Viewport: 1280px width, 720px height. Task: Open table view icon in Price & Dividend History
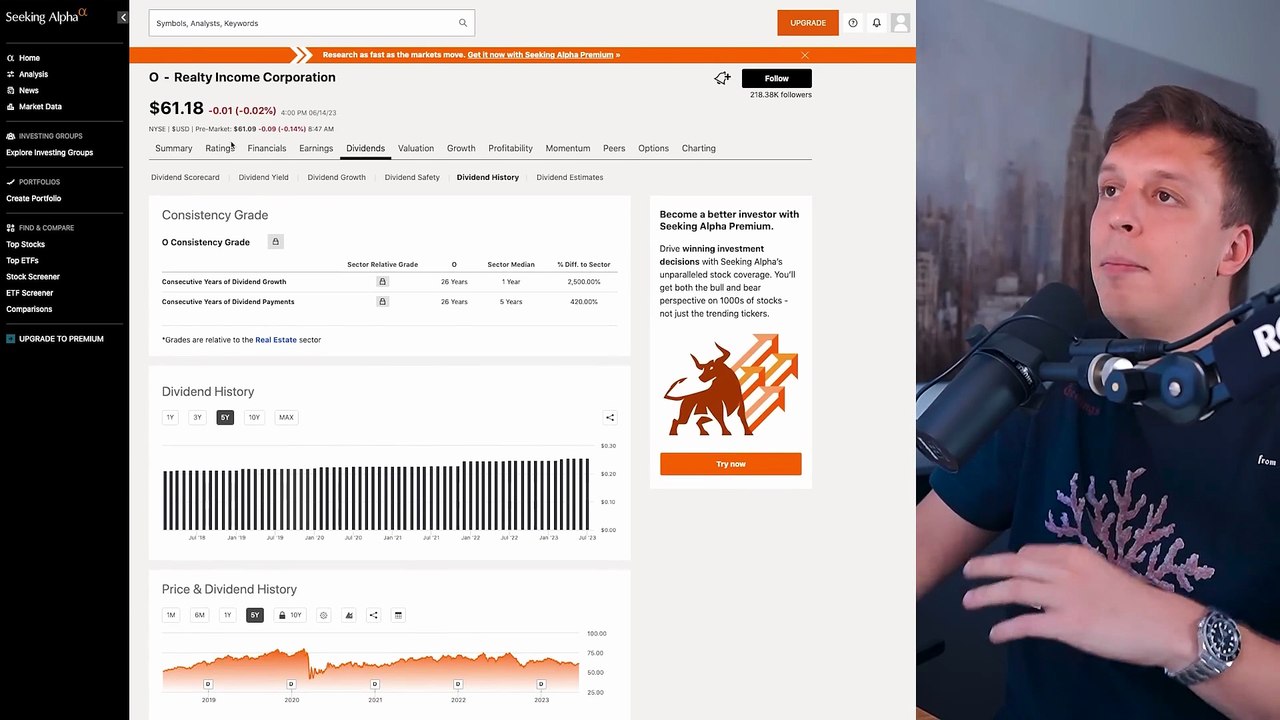click(x=398, y=616)
